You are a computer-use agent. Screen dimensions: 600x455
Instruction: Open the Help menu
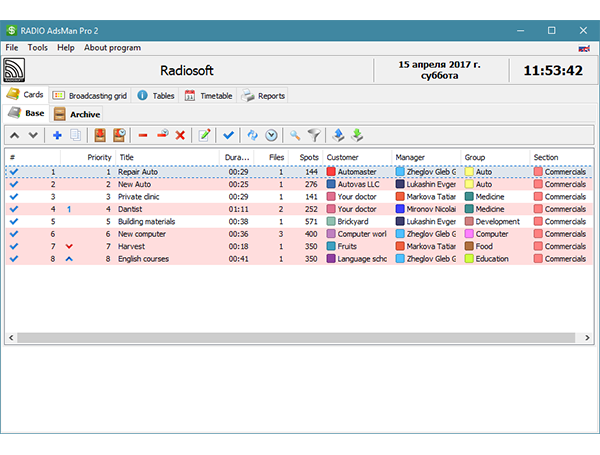[65, 48]
